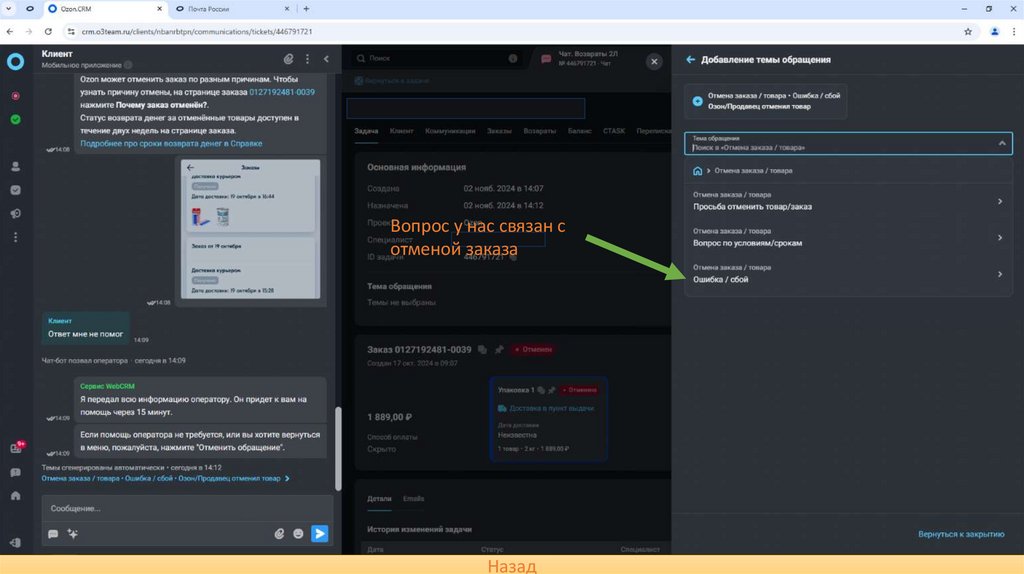Open the emoji picker in message box
Screen dimensions: 1024x574
tap(298, 534)
